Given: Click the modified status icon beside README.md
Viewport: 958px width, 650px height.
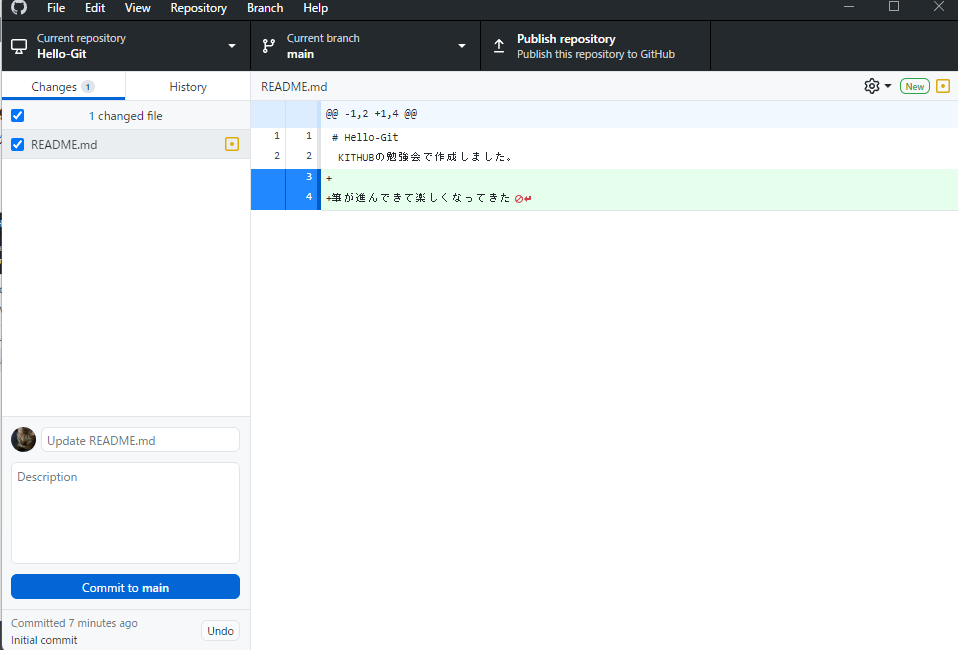Looking at the screenshot, I should [231, 144].
